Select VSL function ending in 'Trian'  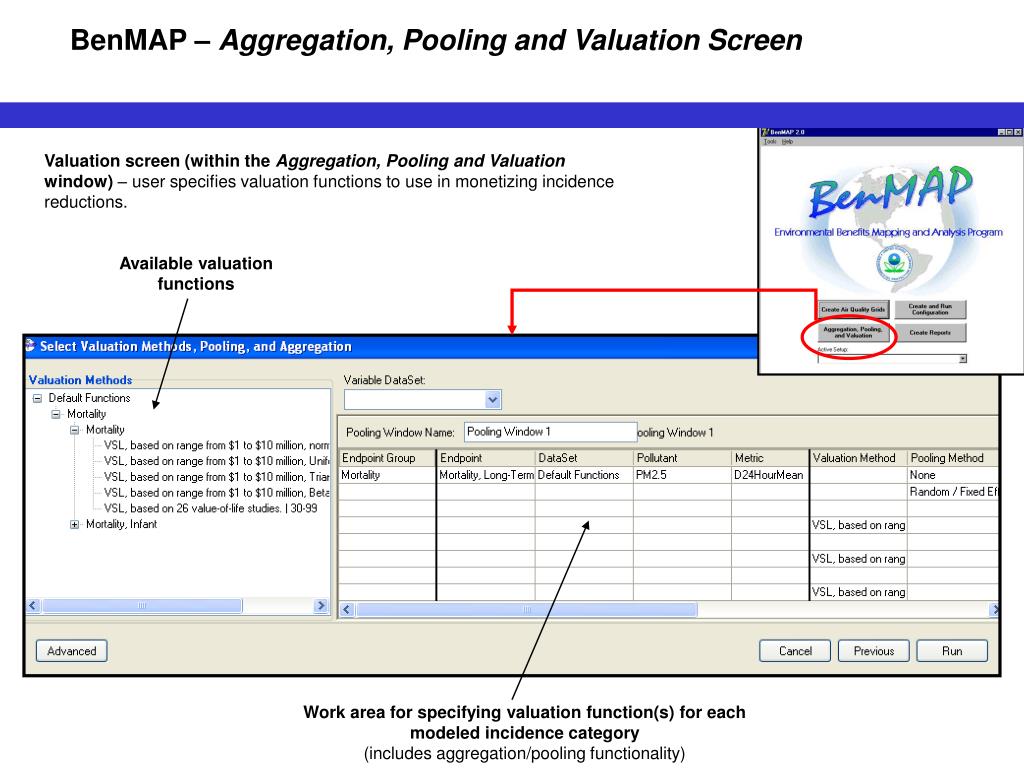pos(216,477)
